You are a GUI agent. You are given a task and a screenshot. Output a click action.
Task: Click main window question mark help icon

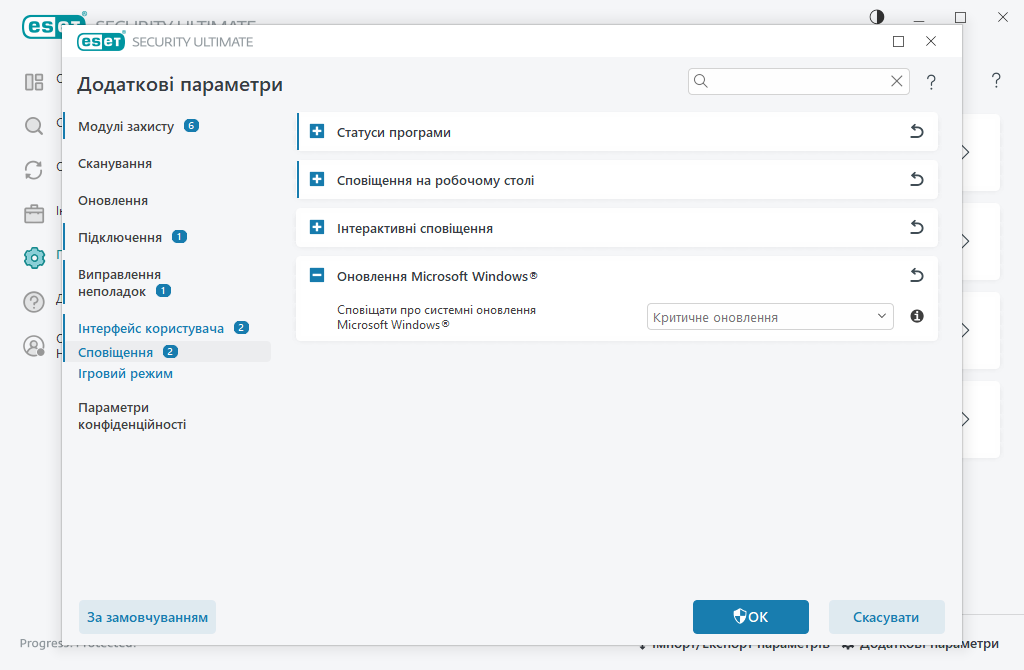pos(996,80)
